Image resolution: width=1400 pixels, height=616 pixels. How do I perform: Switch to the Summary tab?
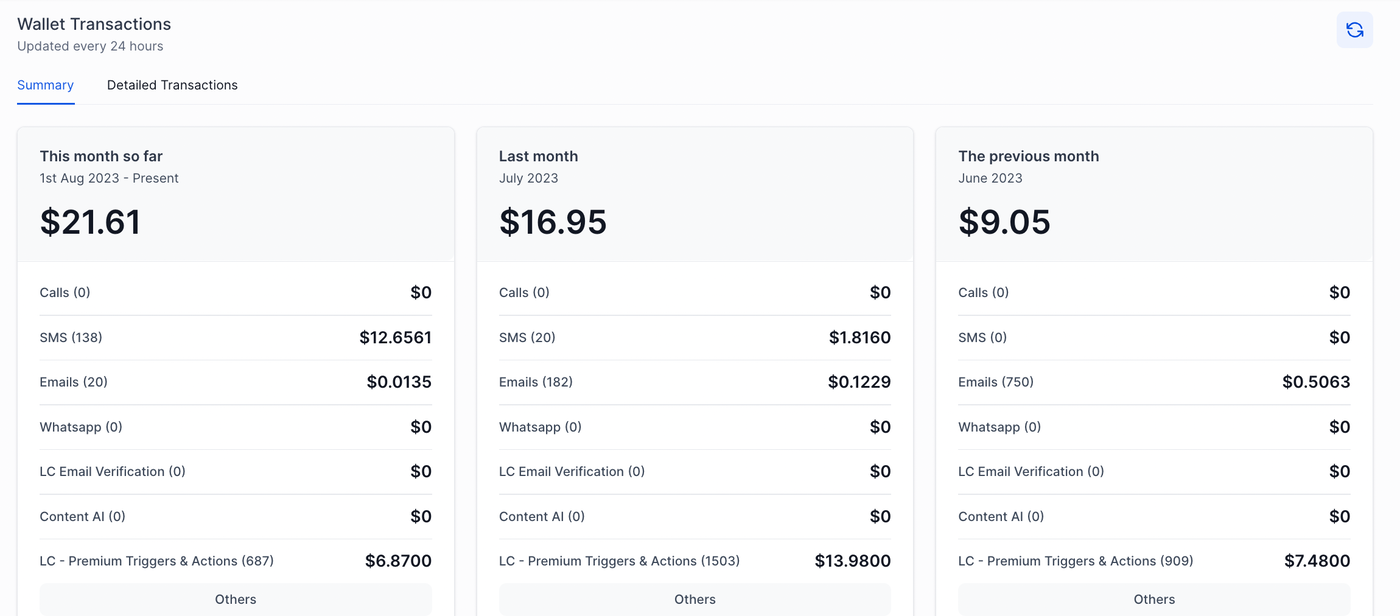point(45,85)
